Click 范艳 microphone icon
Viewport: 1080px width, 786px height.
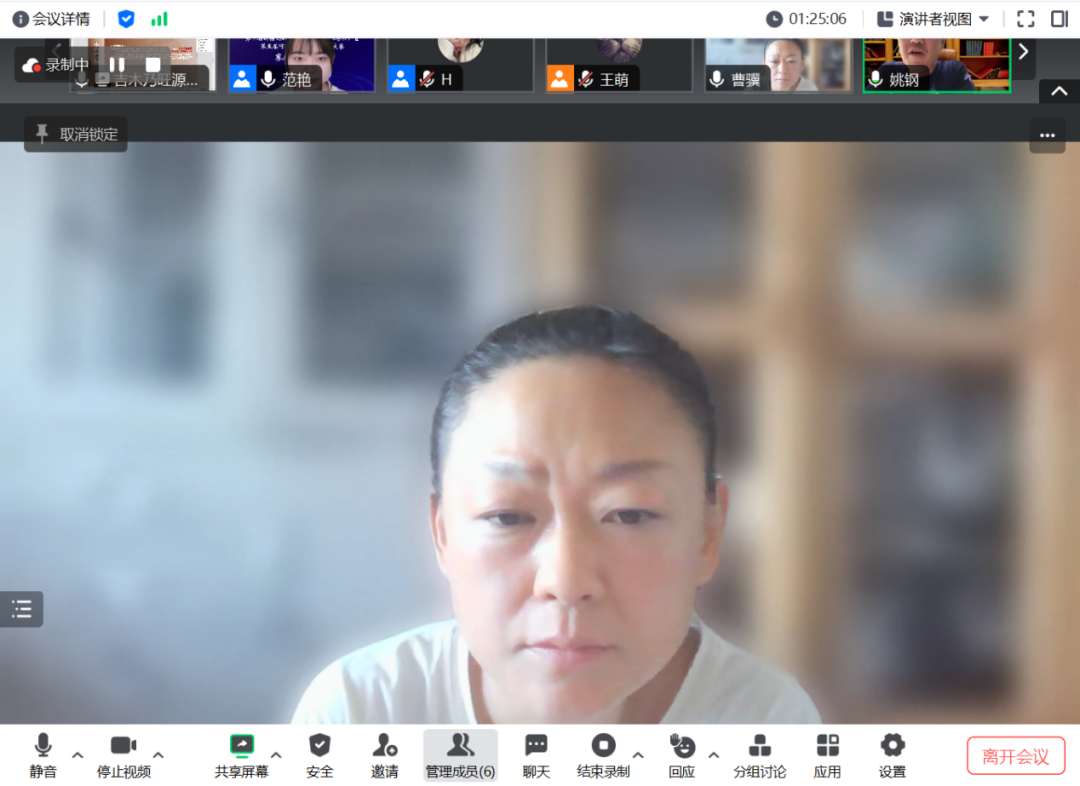(269, 79)
